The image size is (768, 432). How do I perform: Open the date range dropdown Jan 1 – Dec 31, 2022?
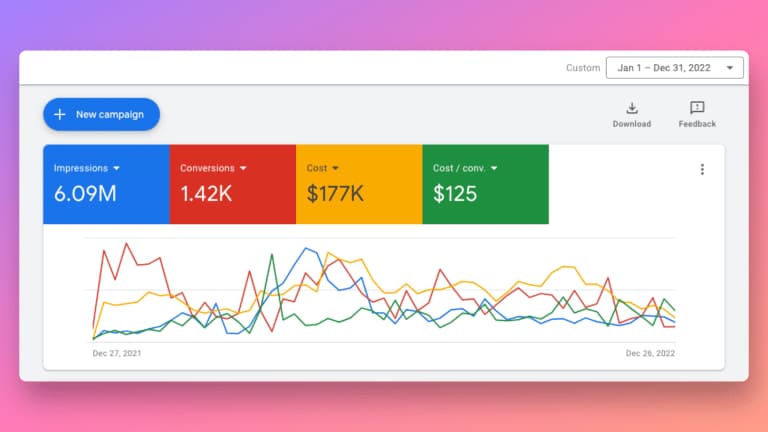tap(674, 68)
